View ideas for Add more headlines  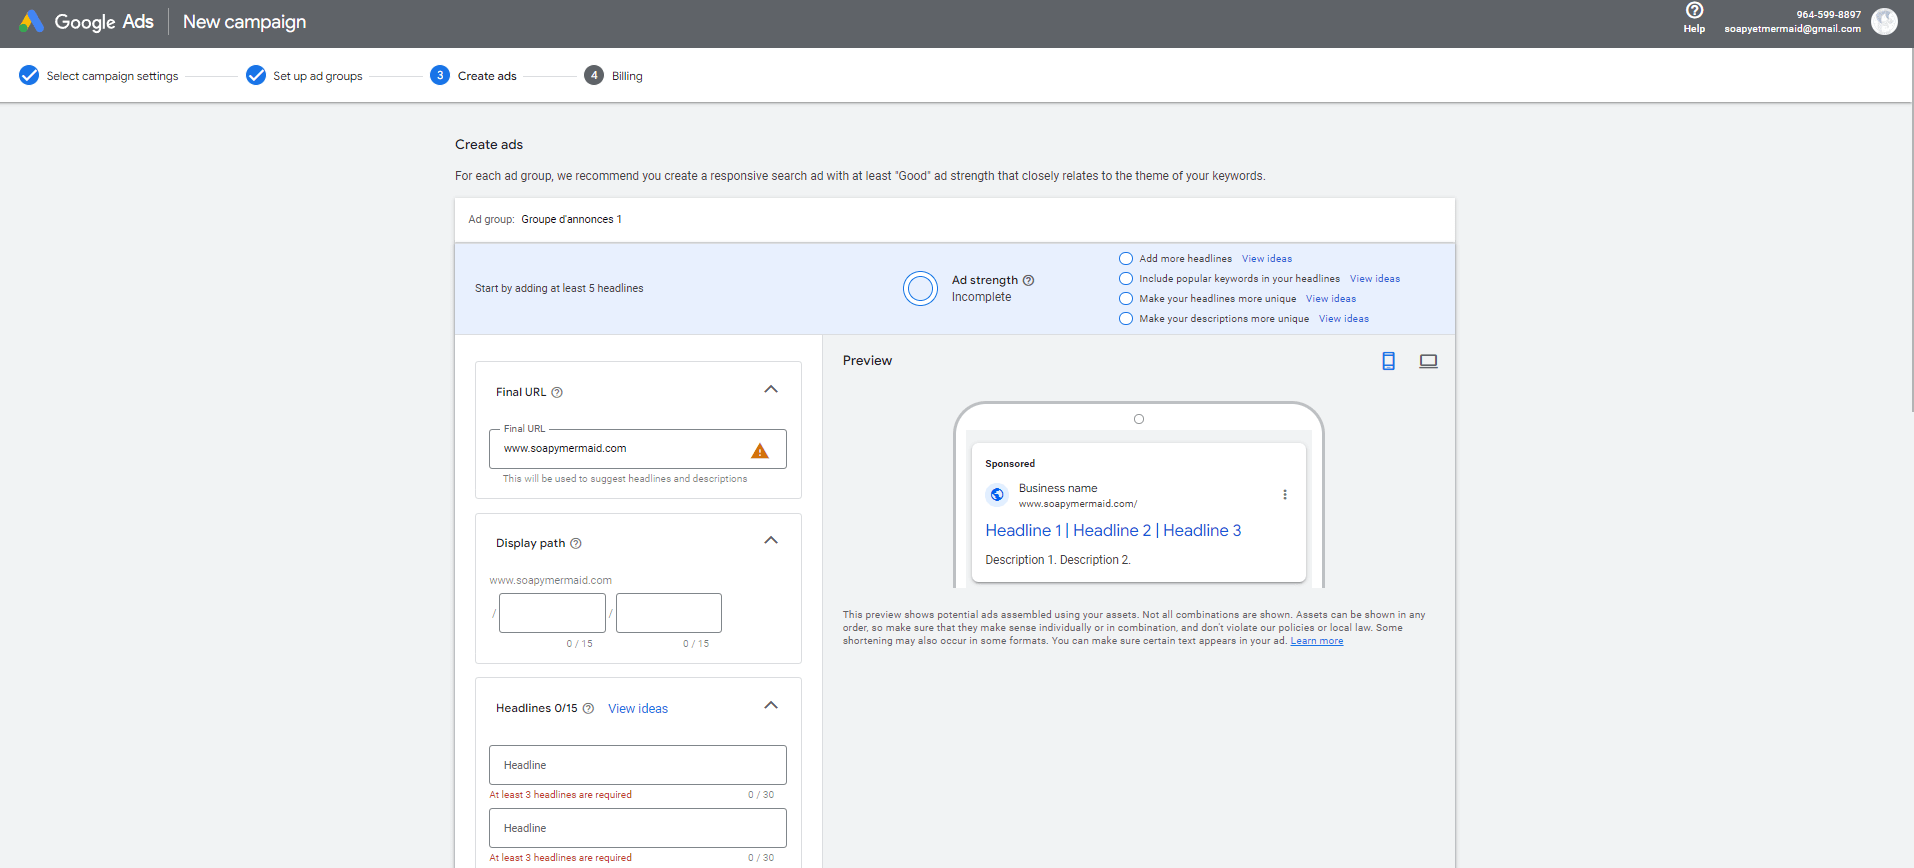coord(1267,258)
